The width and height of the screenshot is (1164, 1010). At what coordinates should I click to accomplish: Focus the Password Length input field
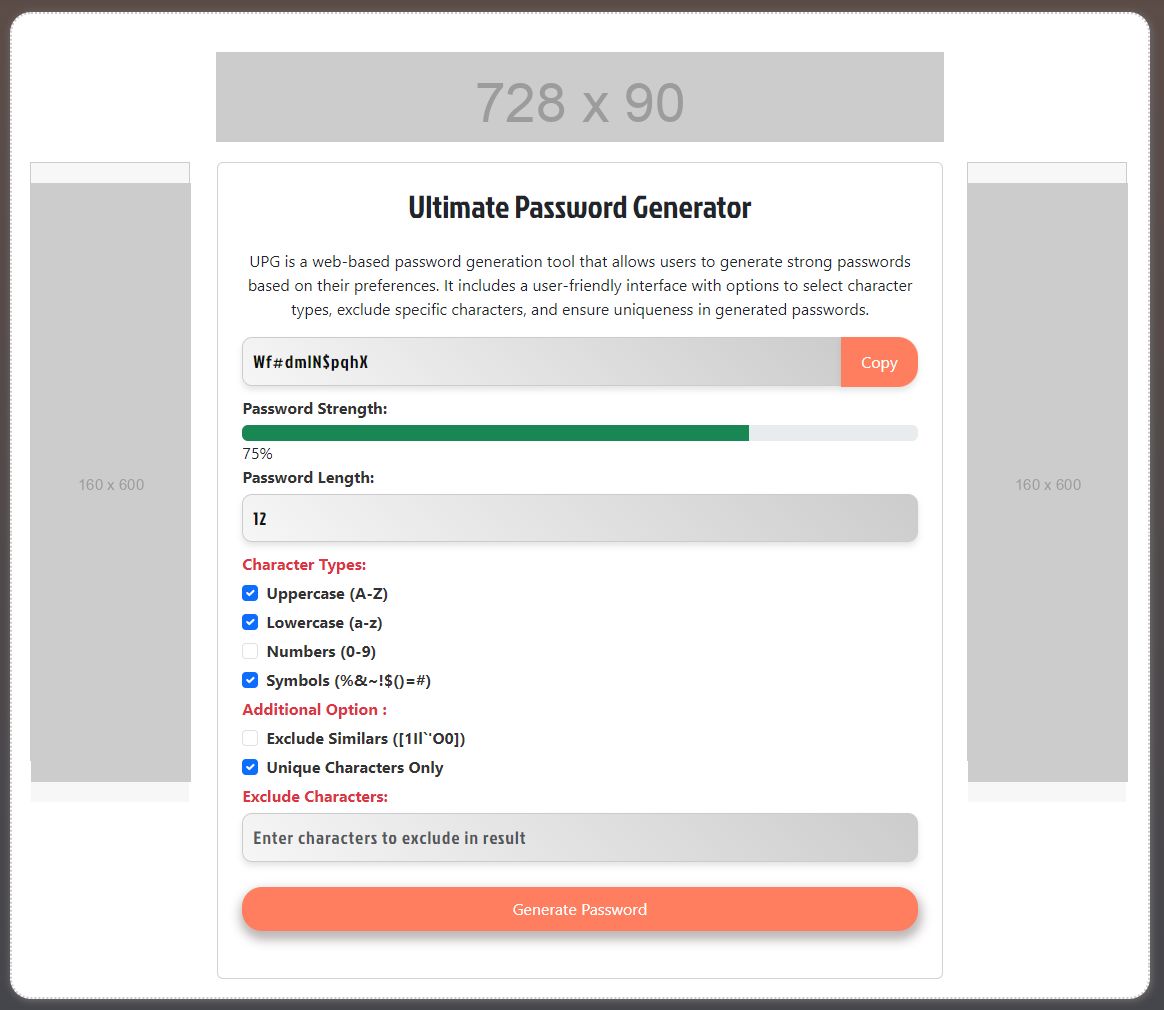click(x=579, y=518)
